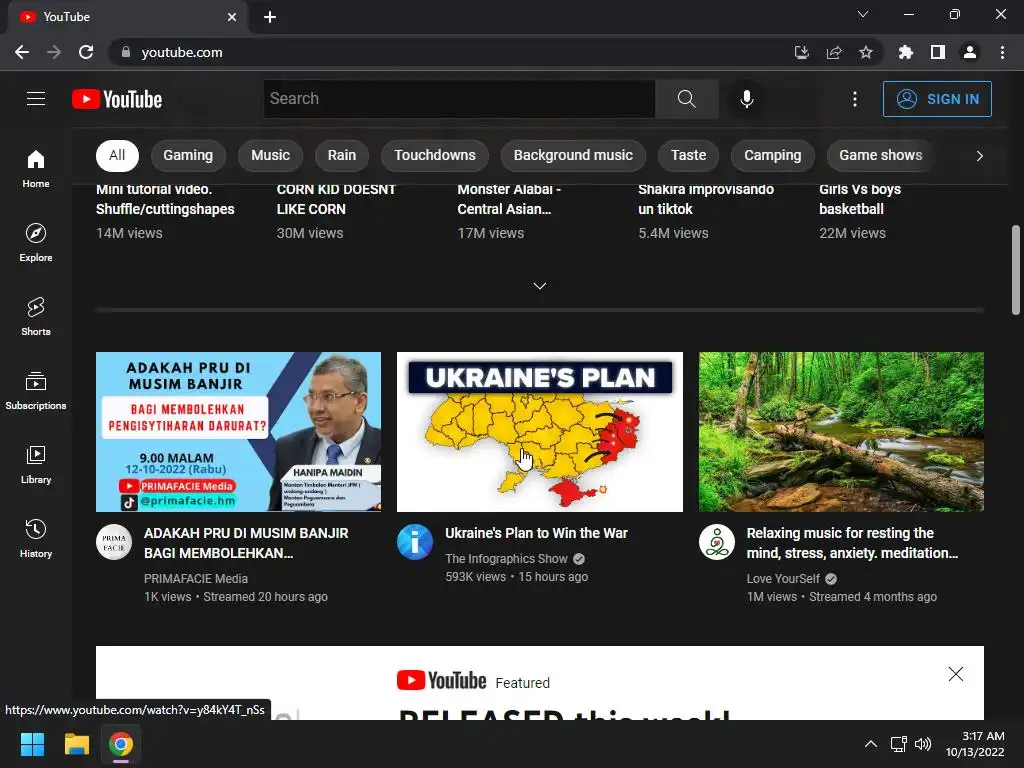Close the YouTube Featured banner
This screenshot has height=768, width=1024.
[955, 674]
